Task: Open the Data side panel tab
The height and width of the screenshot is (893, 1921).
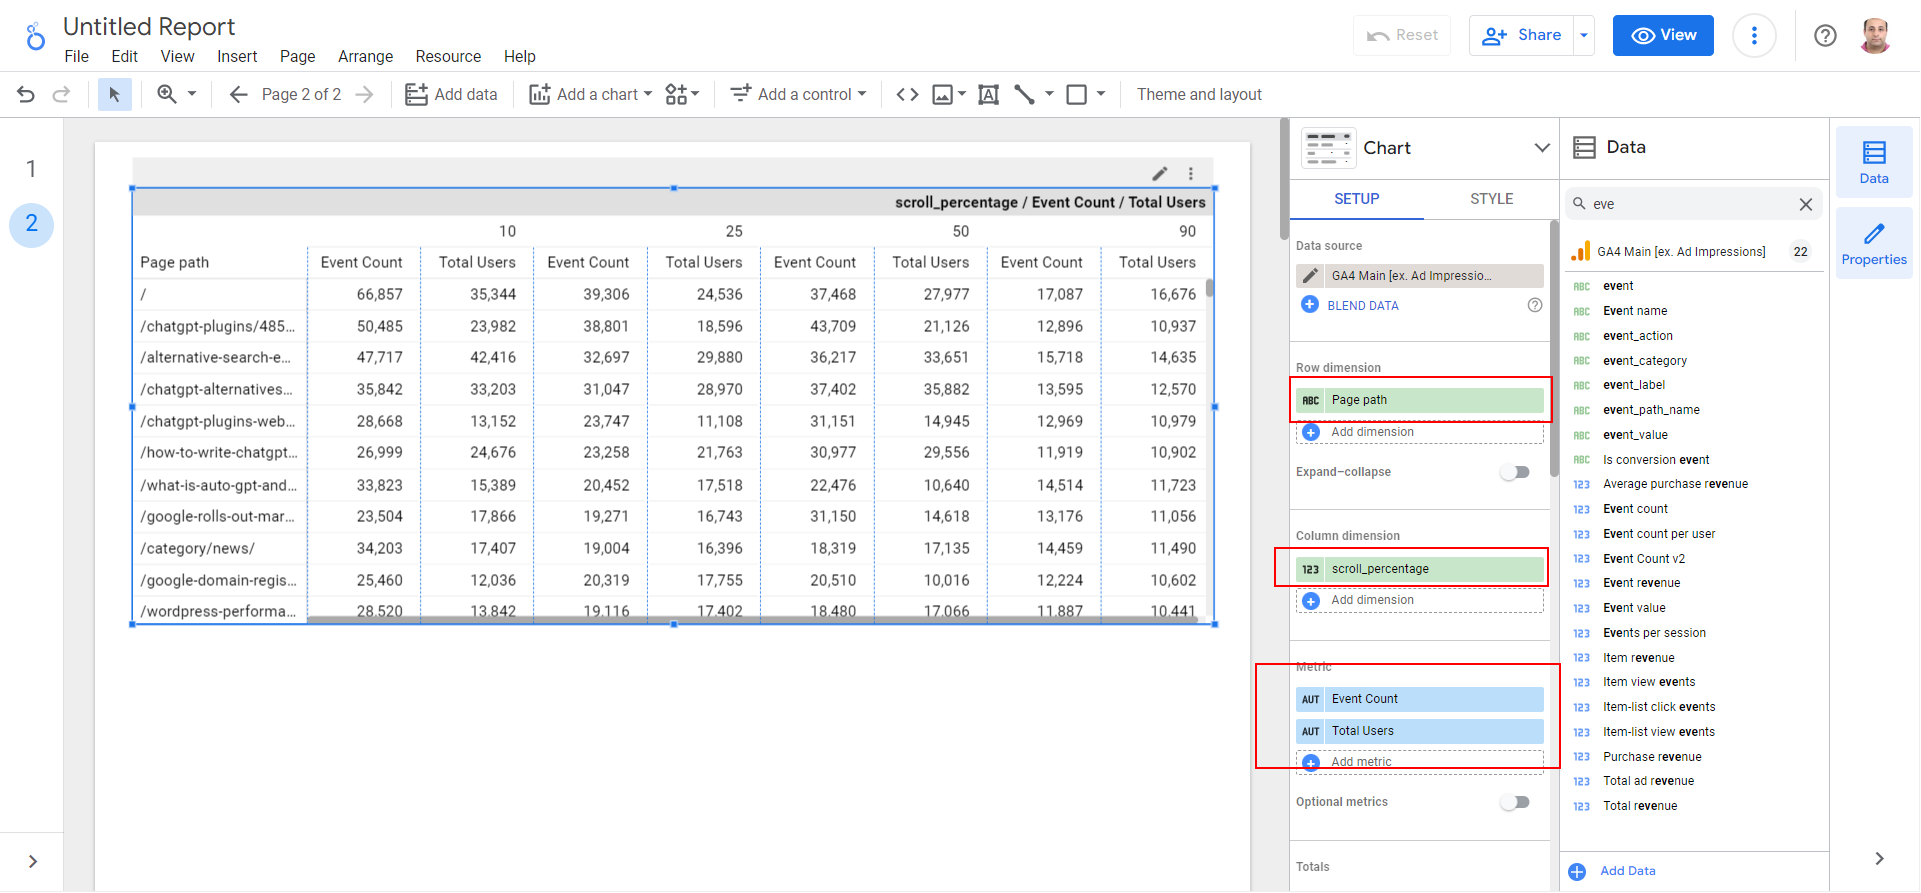Action: pos(1874,161)
